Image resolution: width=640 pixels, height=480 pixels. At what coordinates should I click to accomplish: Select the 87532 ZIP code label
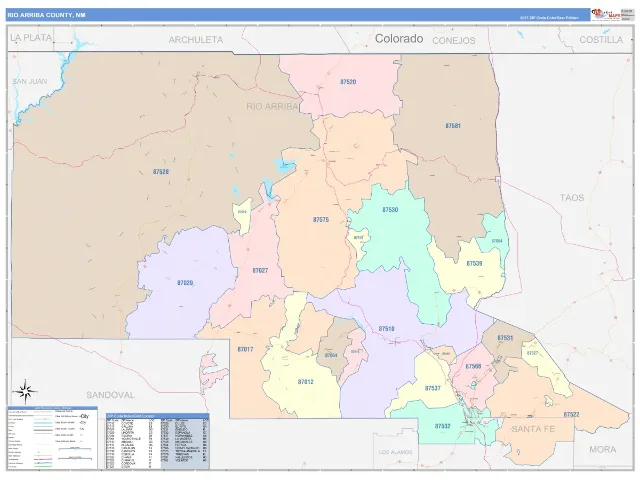tap(442, 426)
